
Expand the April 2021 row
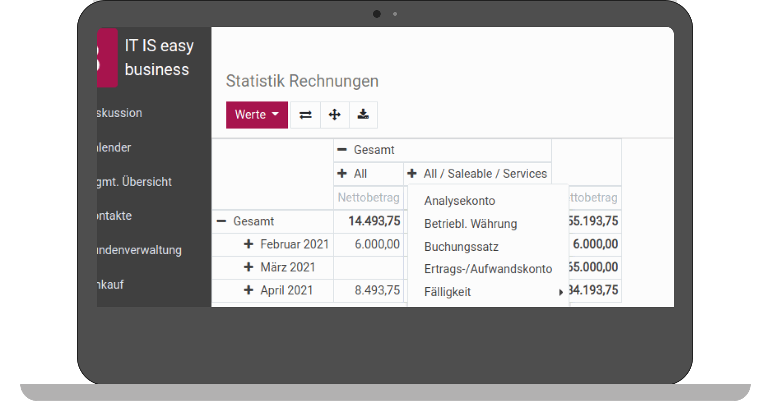tap(249, 290)
